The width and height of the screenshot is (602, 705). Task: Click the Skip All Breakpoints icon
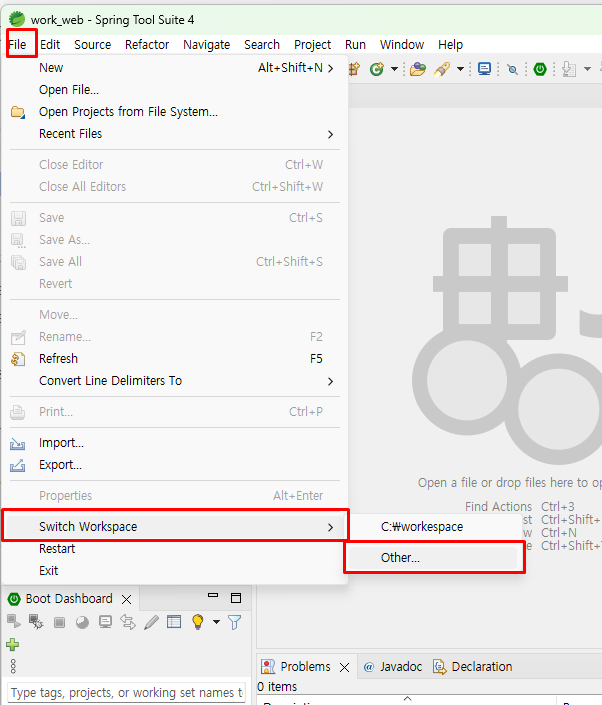[x=512, y=69]
